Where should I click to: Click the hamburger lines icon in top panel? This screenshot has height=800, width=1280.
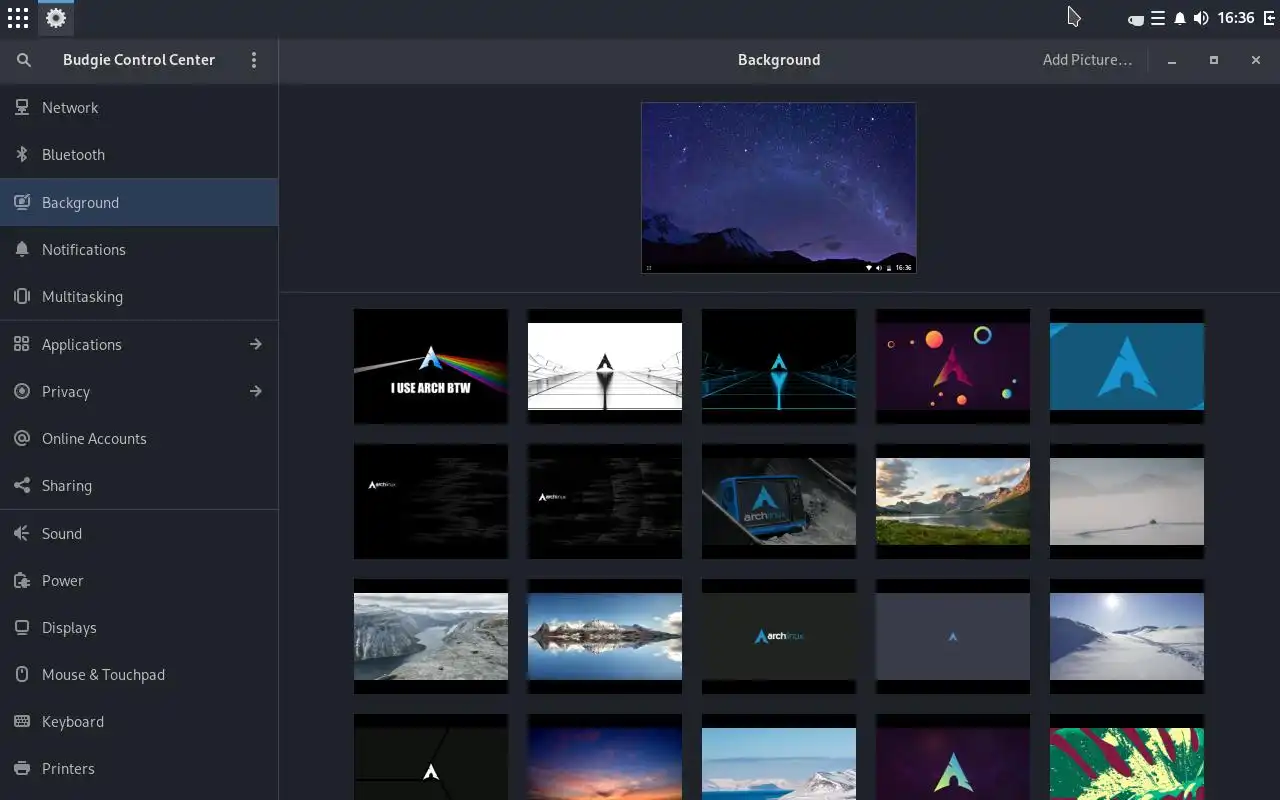coord(1158,18)
